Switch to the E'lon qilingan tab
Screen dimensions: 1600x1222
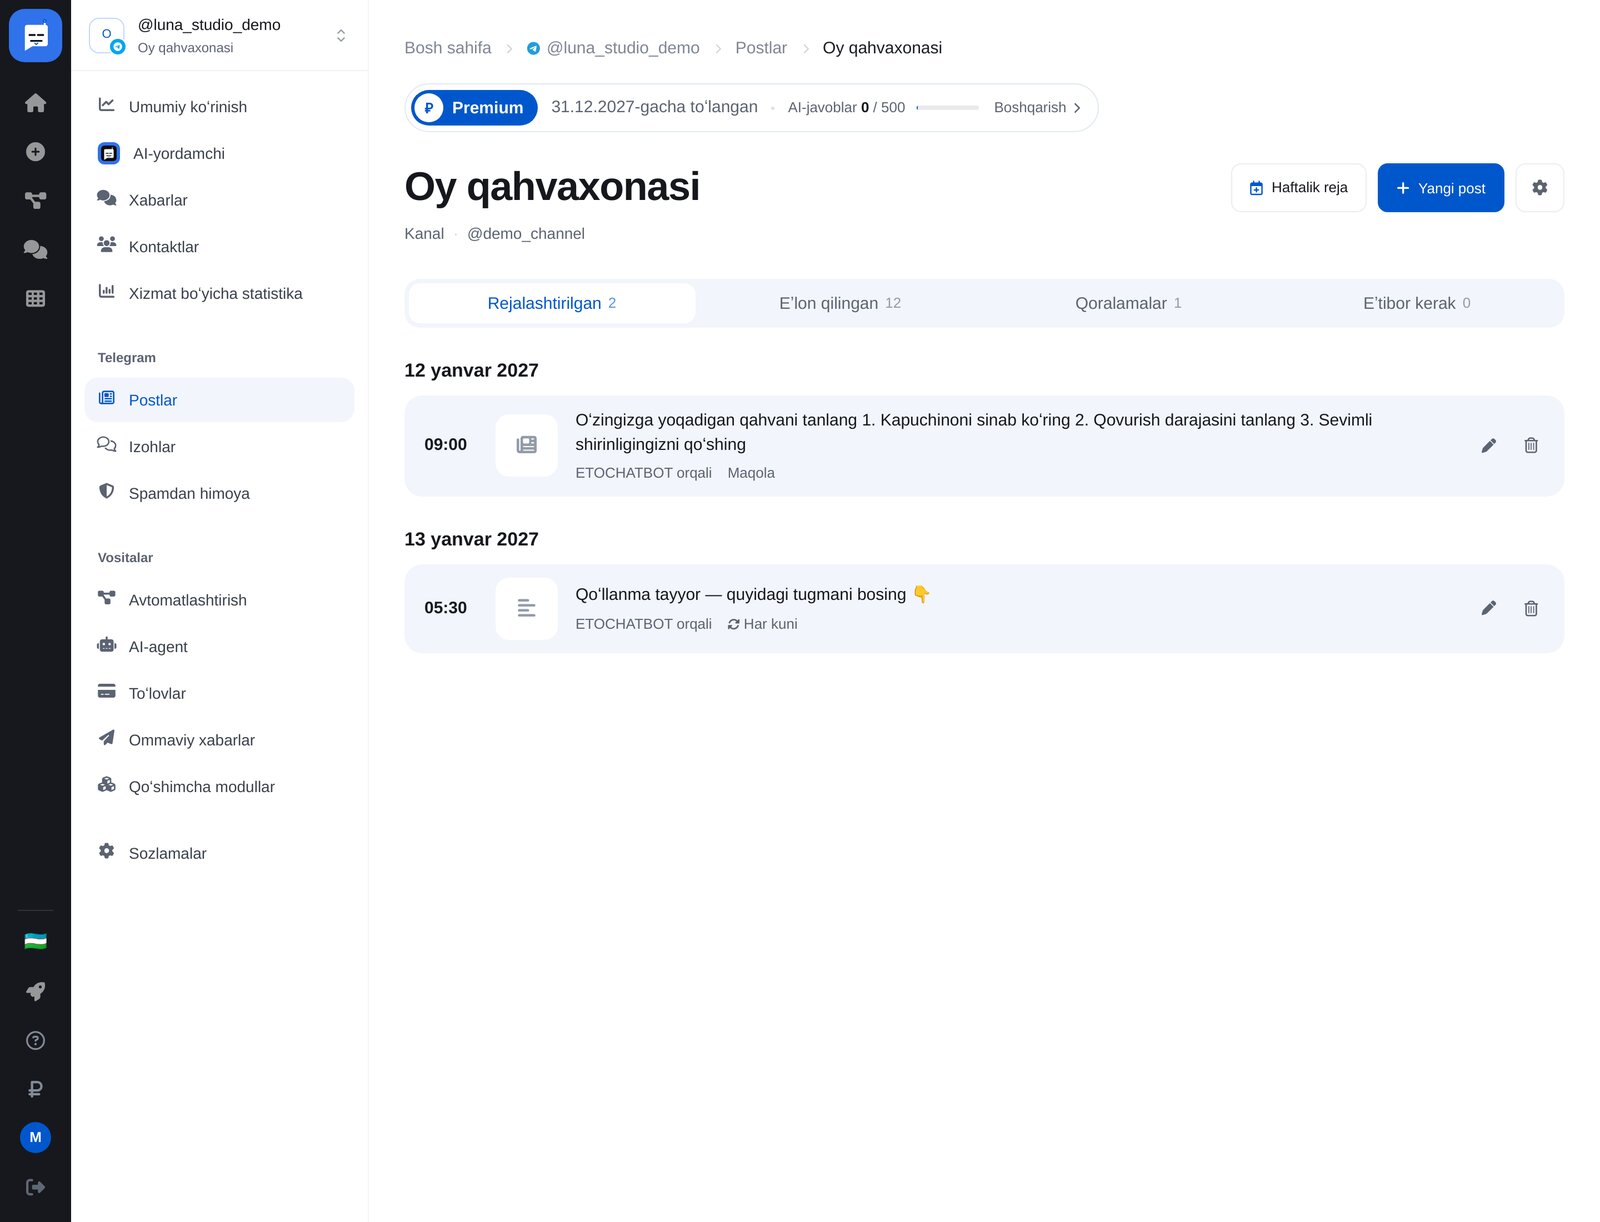(x=839, y=303)
